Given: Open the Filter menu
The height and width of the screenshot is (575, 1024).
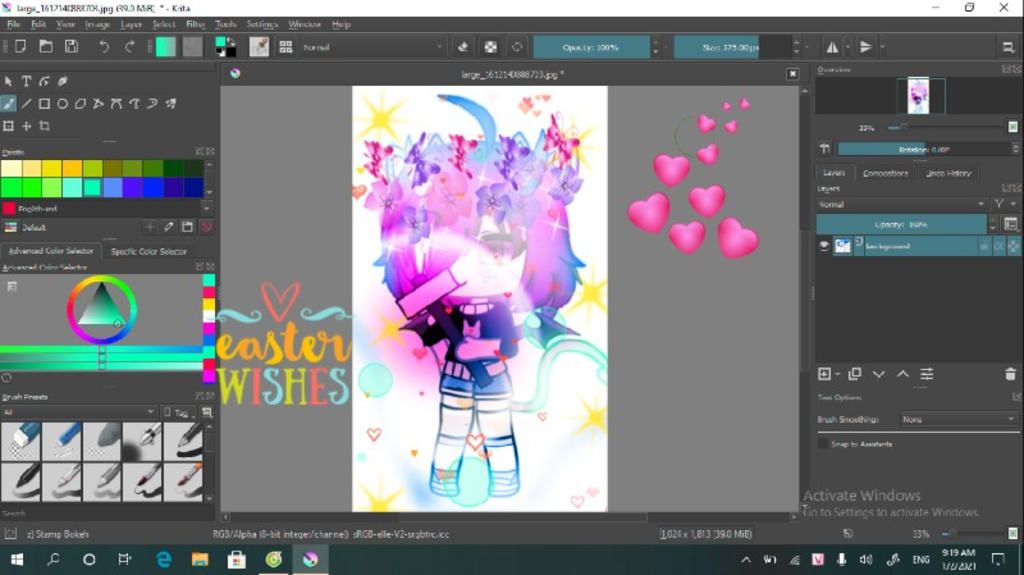Looking at the screenshot, I should [195, 24].
